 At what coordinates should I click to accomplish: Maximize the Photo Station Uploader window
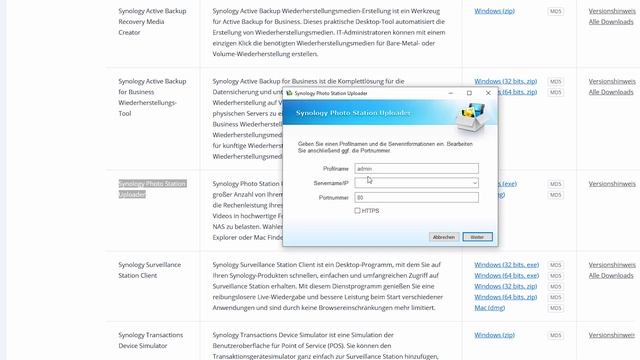(x=469, y=93)
